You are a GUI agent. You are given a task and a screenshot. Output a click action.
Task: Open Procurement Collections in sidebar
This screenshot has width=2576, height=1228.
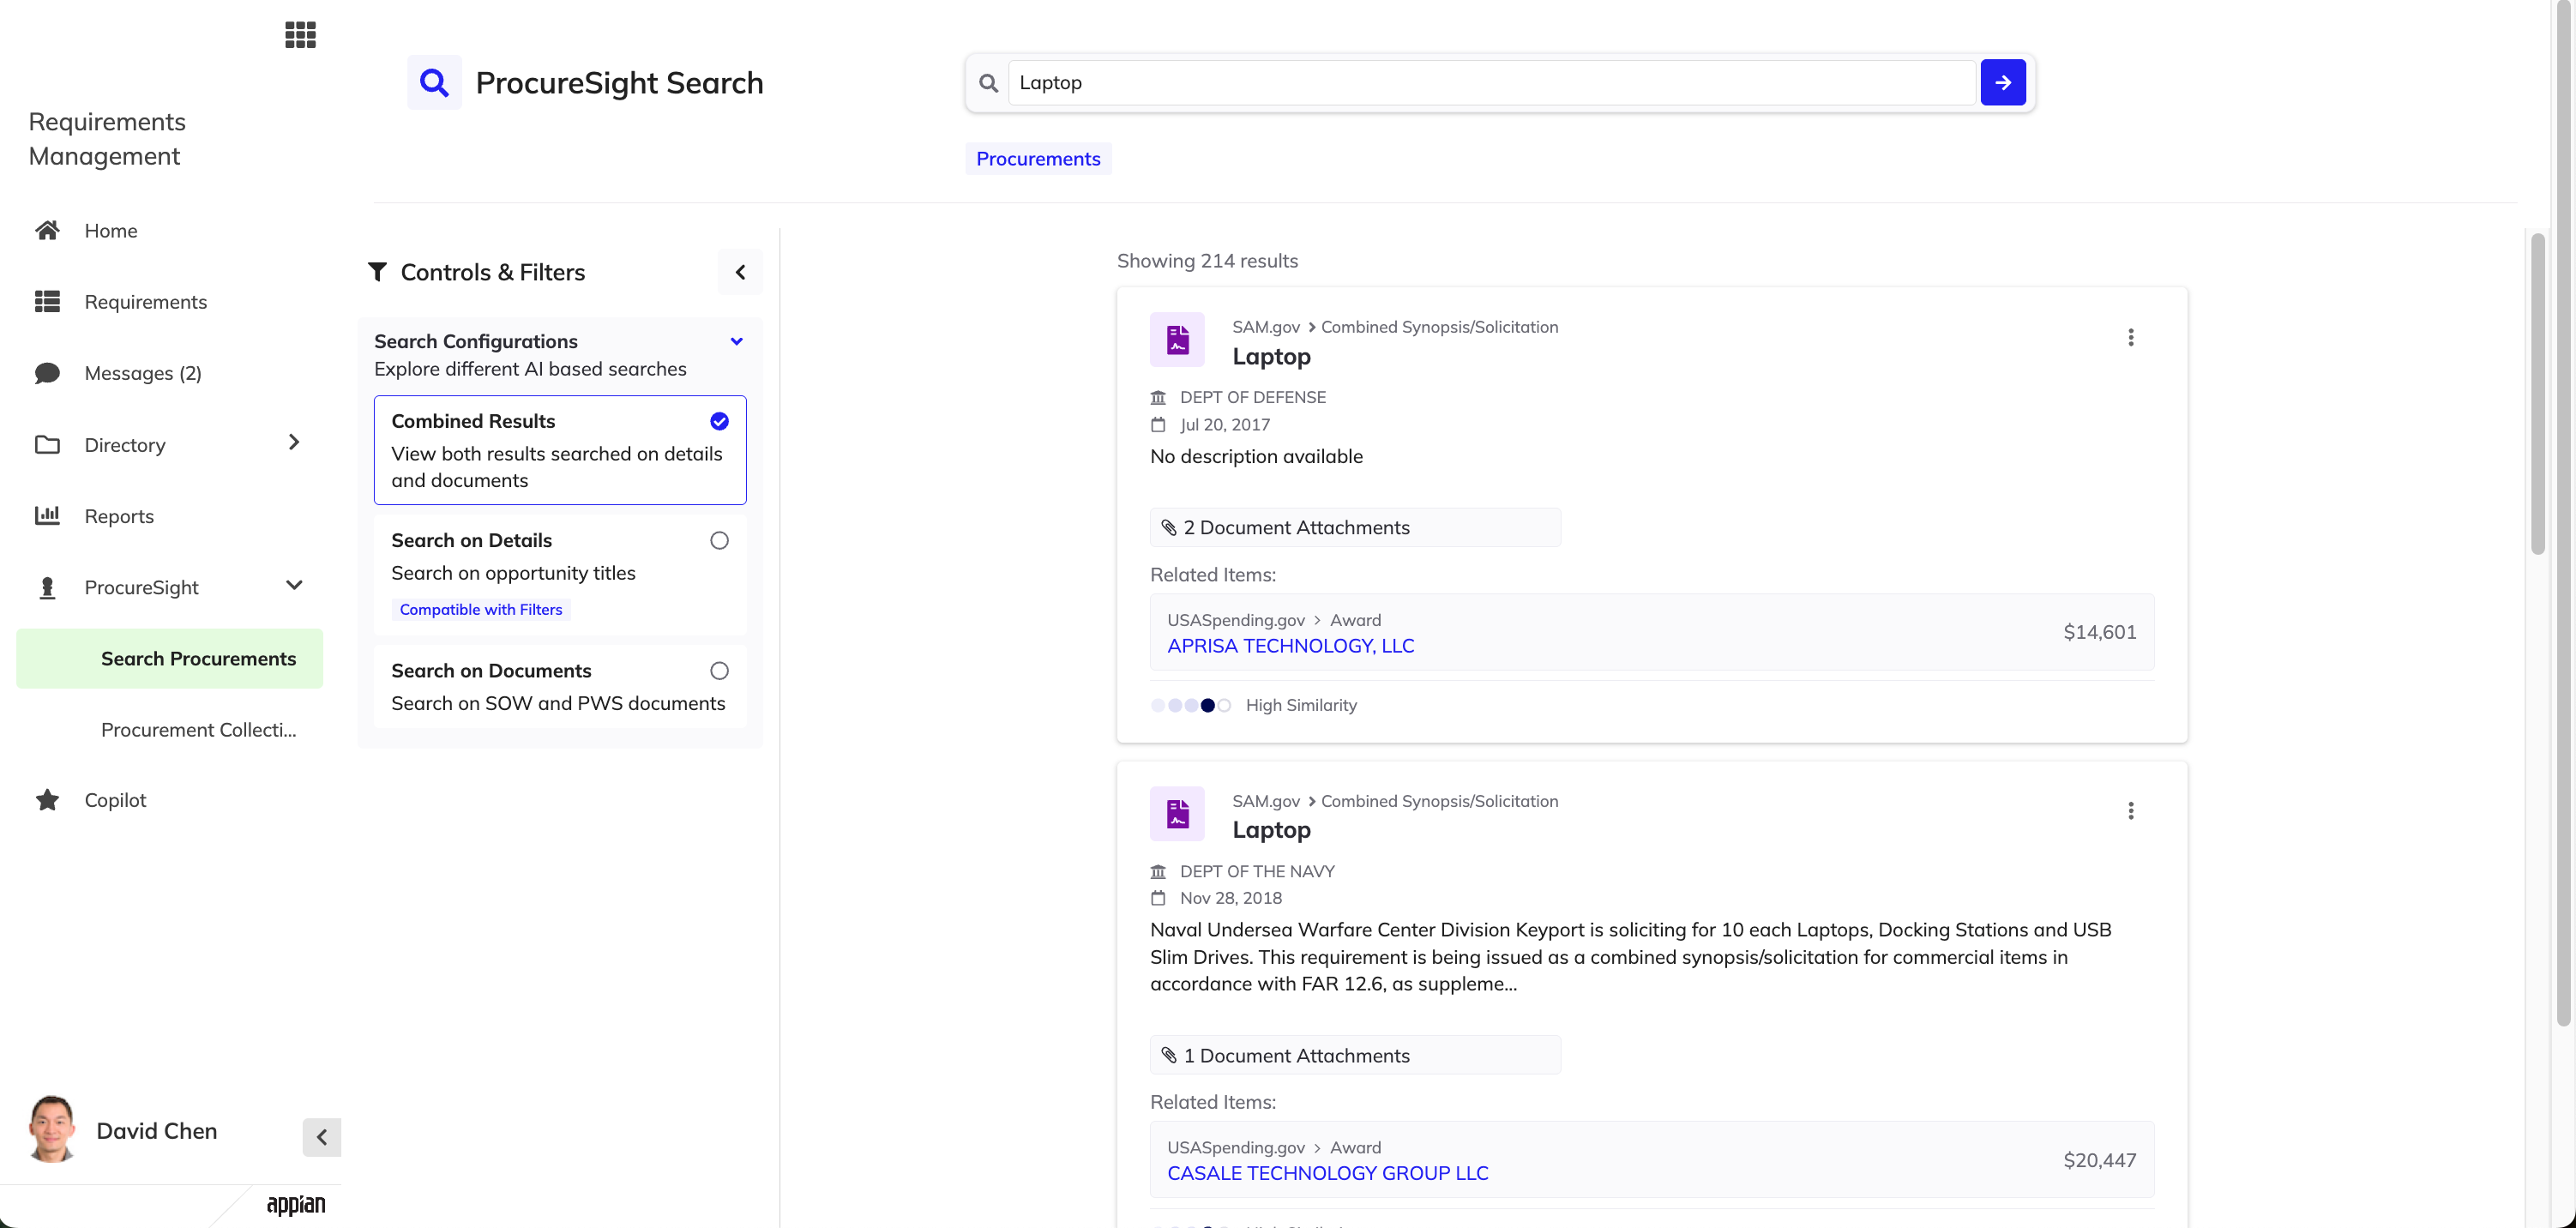tap(199, 730)
